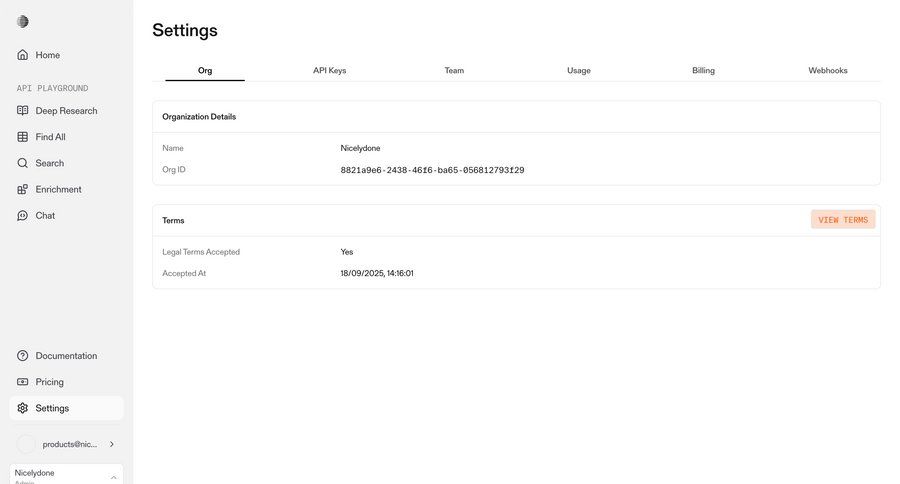Screen dimensions: 900x484
Task: Click the Chat bubble icon
Action: (x=23, y=215)
